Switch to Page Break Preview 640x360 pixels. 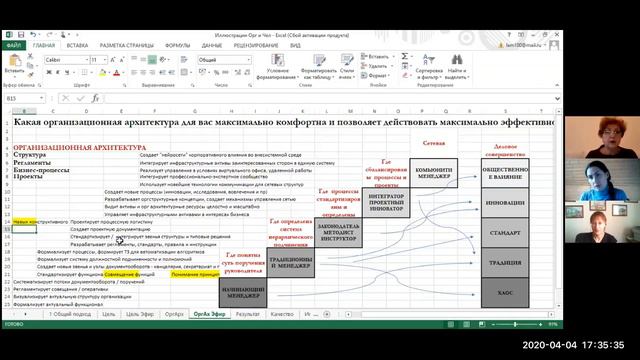click(x=482, y=324)
